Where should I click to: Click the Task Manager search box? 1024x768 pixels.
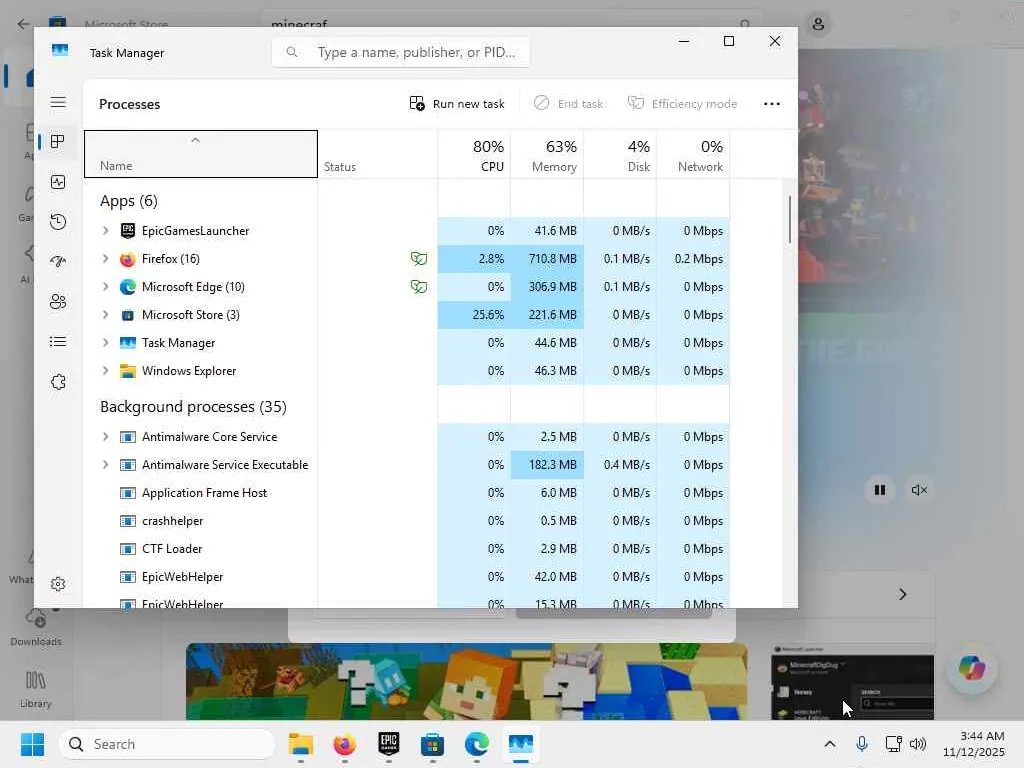coord(400,52)
